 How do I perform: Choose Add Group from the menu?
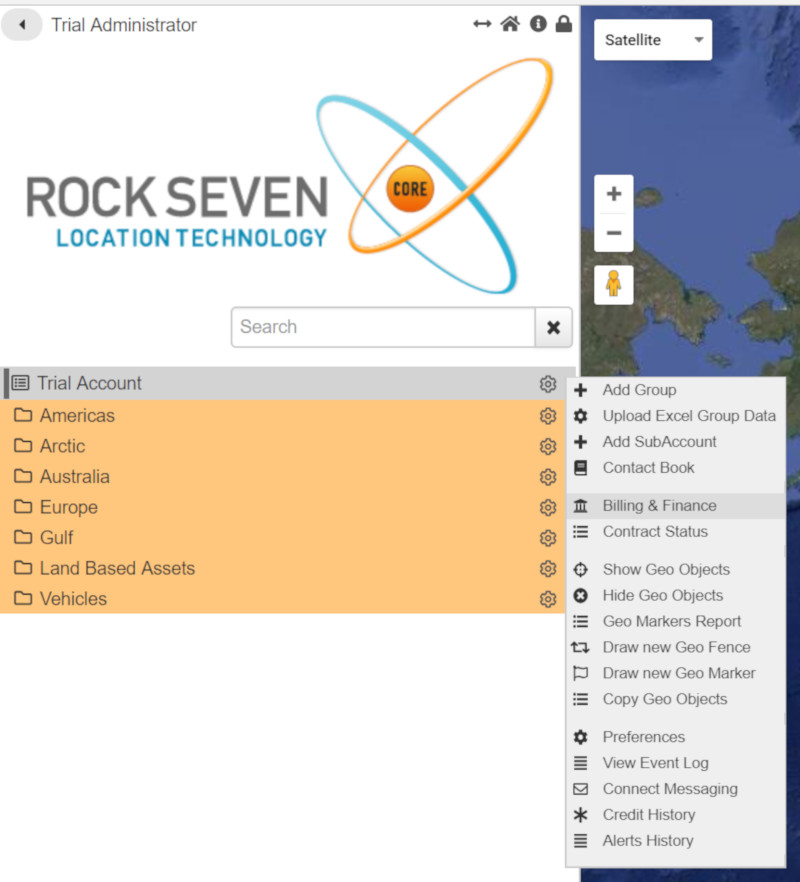(x=676, y=390)
